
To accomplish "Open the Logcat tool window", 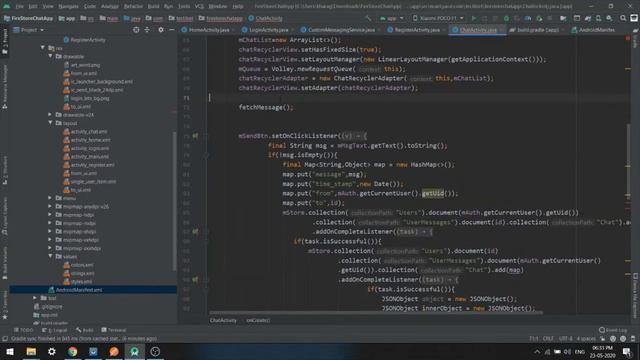I will tap(55, 330).
